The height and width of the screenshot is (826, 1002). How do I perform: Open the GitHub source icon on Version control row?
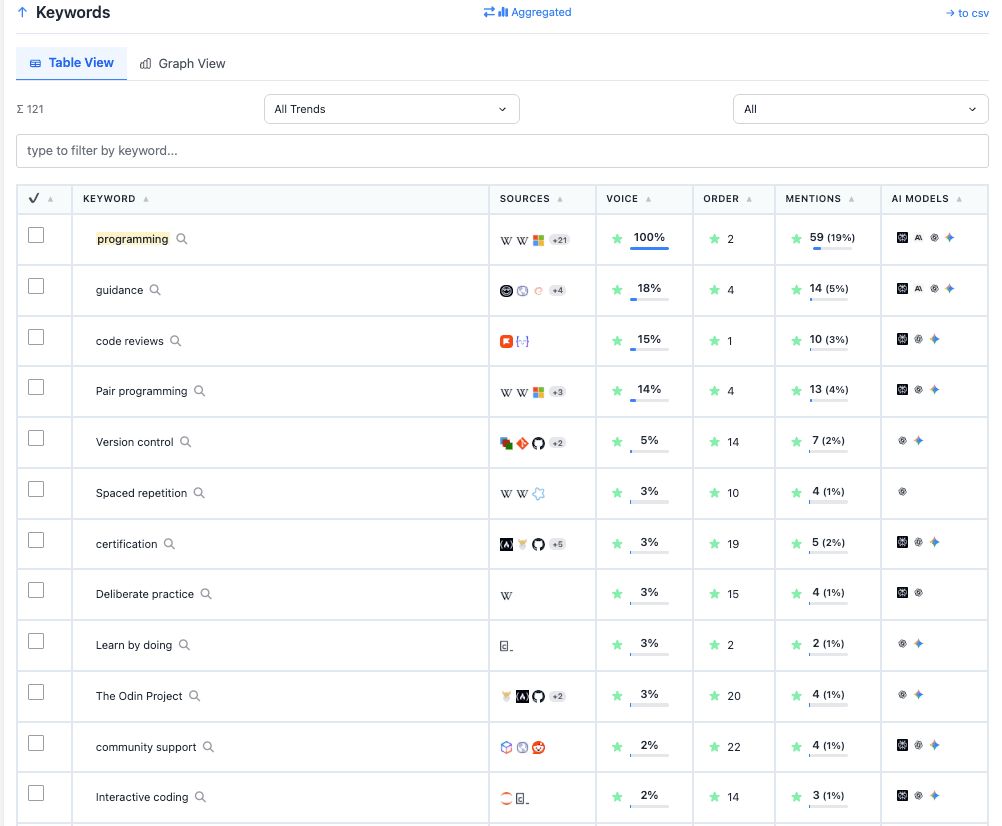pos(538,441)
